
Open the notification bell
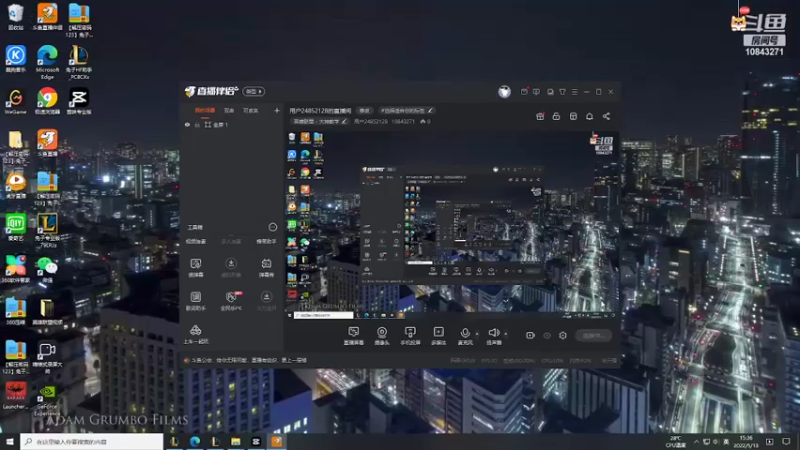click(x=589, y=116)
